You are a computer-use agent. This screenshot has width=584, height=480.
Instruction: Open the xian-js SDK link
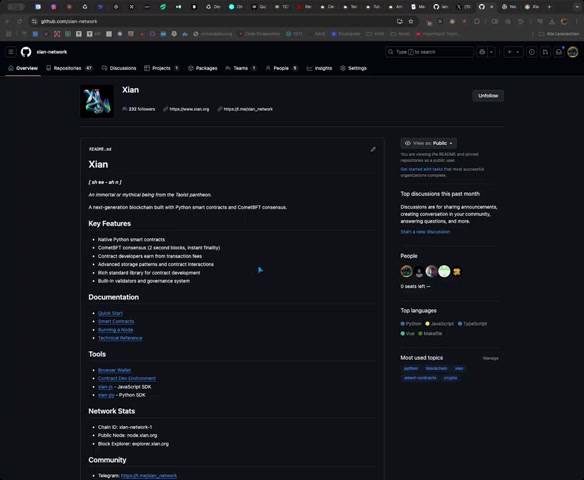pyautogui.click(x=105, y=387)
